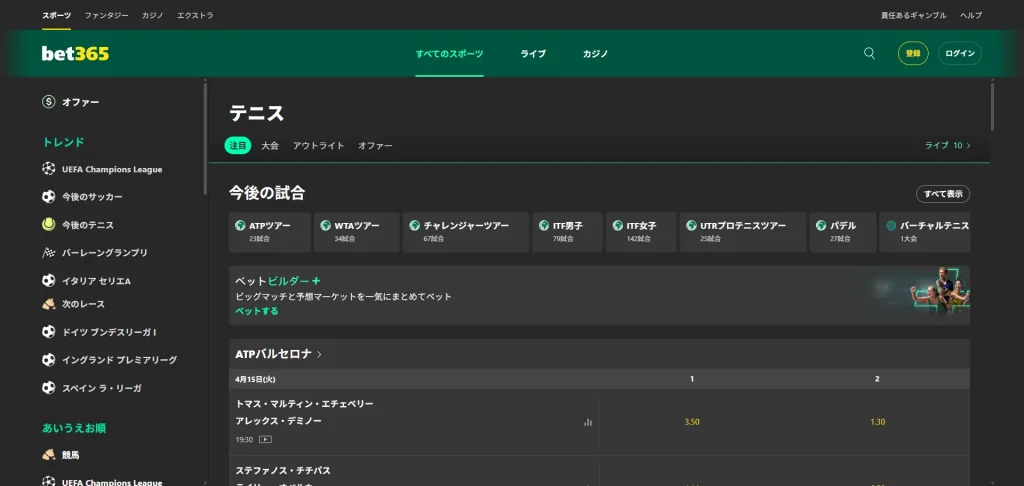Click soccer ball icon beside イタリア セリエA

point(48,281)
